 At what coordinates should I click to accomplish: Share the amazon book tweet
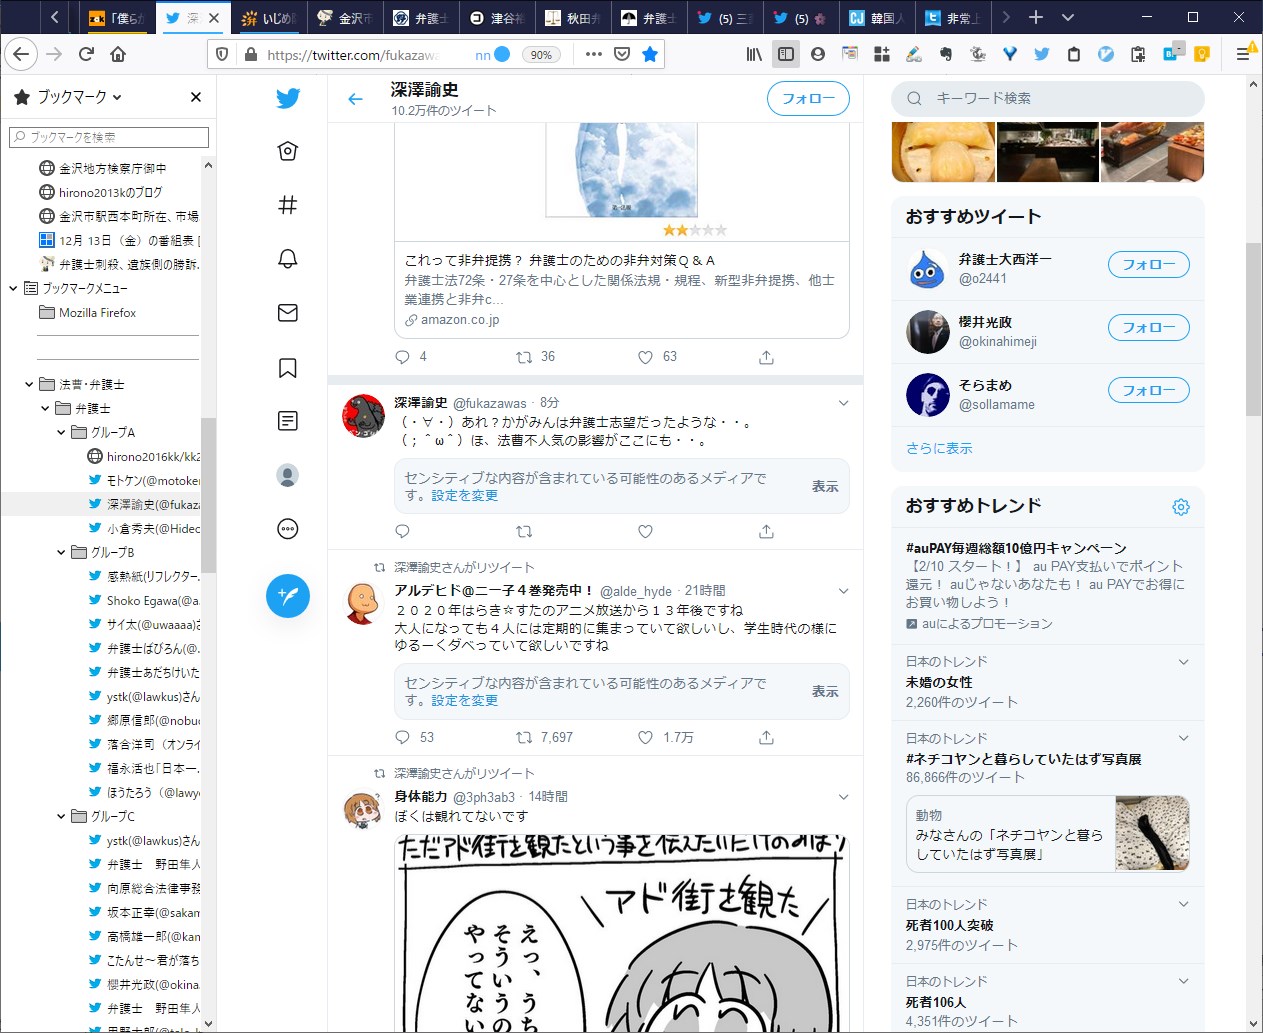[766, 357]
